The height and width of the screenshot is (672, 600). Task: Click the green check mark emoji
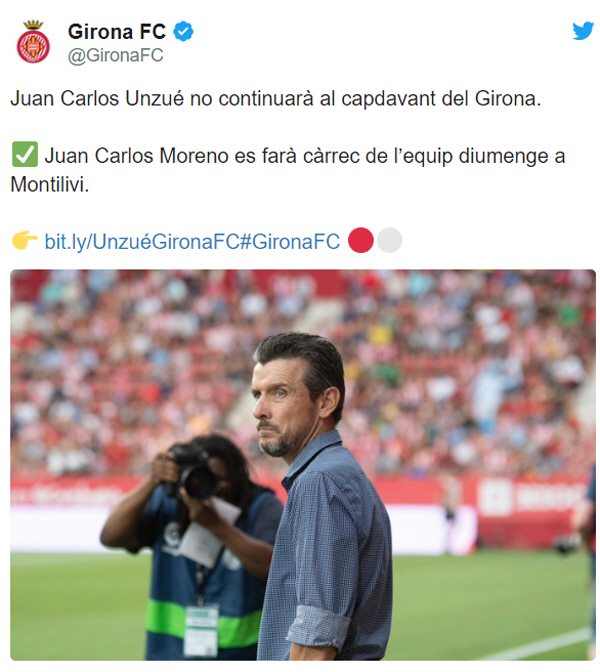[x=25, y=154]
